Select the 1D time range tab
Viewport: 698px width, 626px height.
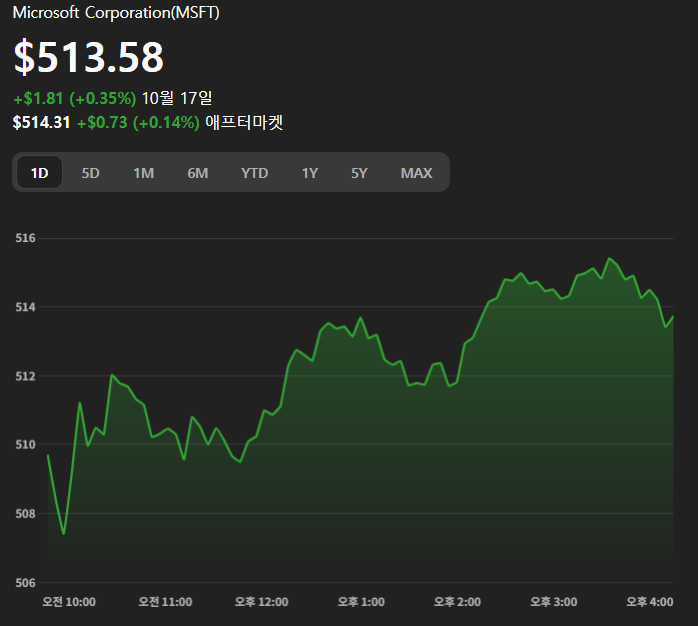[x=40, y=173]
